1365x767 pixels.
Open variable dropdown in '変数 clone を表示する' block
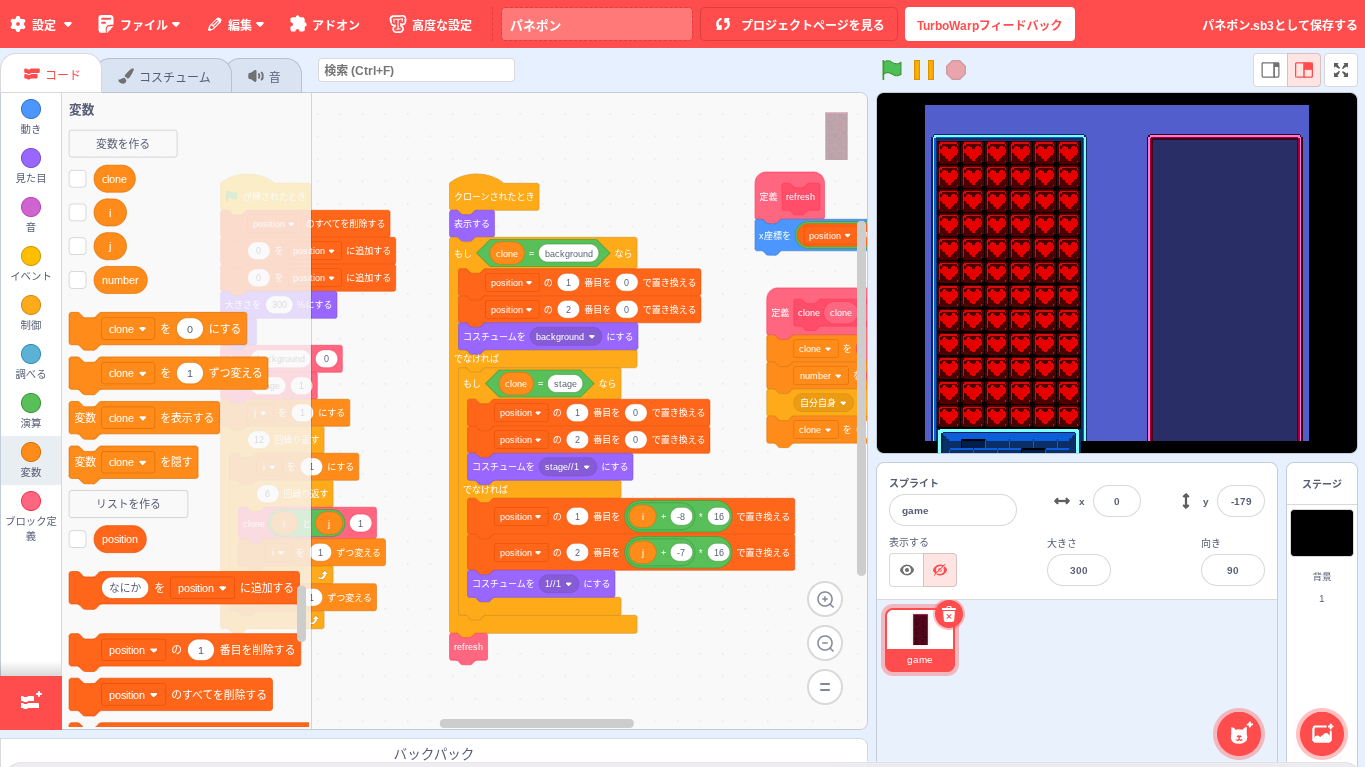click(x=128, y=418)
